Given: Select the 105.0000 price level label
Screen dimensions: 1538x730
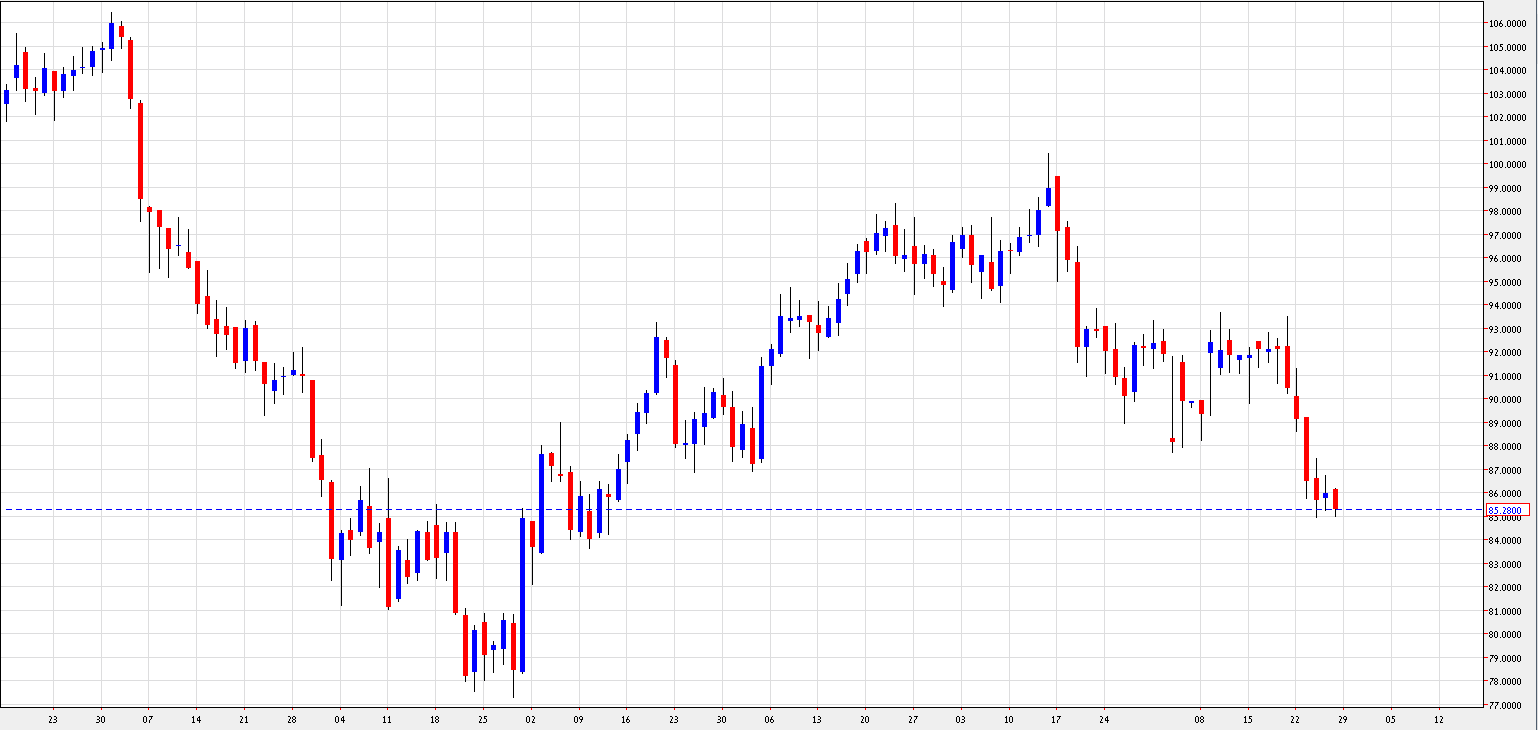Looking at the screenshot, I should point(1506,47).
